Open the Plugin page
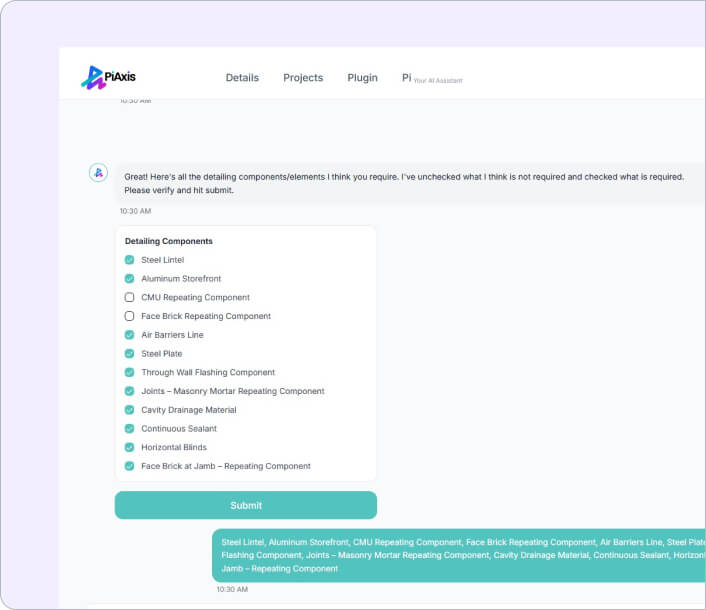 tap(362, 78)
